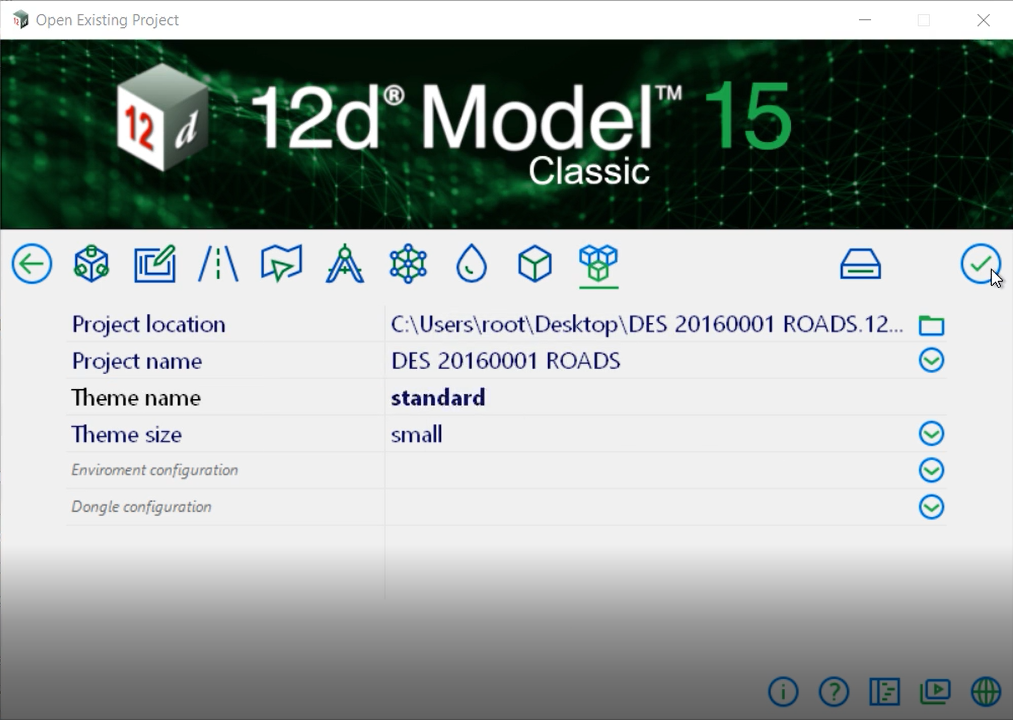Open the information icon

click(x=783, y=692)
